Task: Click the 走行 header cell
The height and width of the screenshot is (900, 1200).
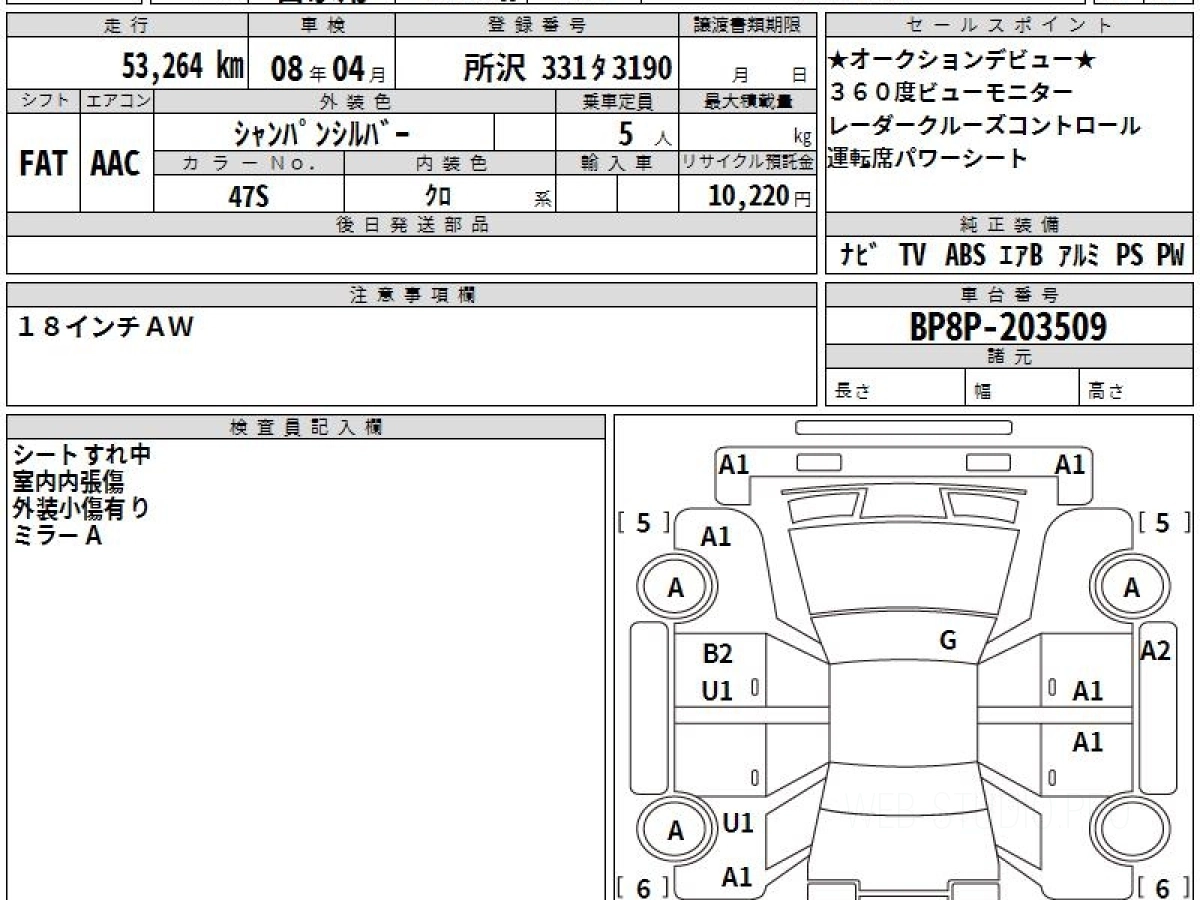Action: (126, 26)
